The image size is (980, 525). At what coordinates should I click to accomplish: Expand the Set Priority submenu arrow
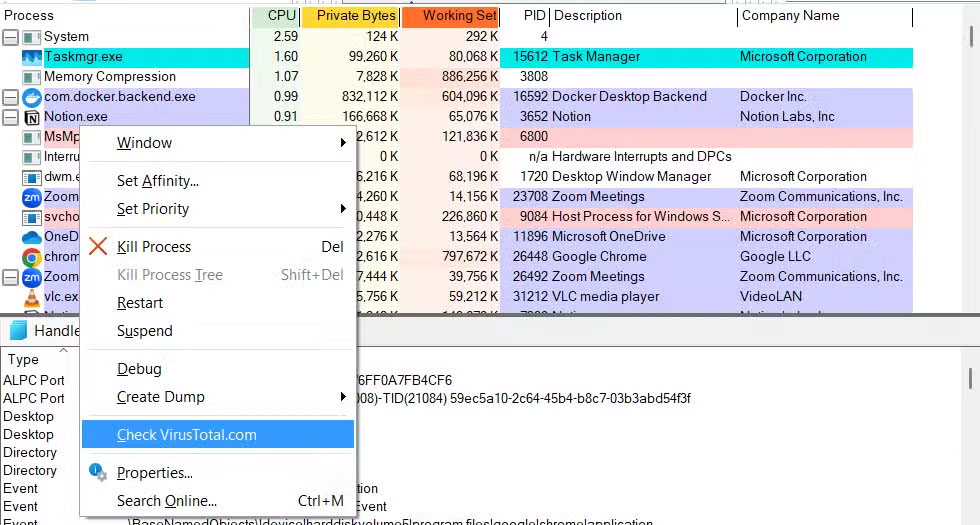pyautogui.click(x=343, y=209)
